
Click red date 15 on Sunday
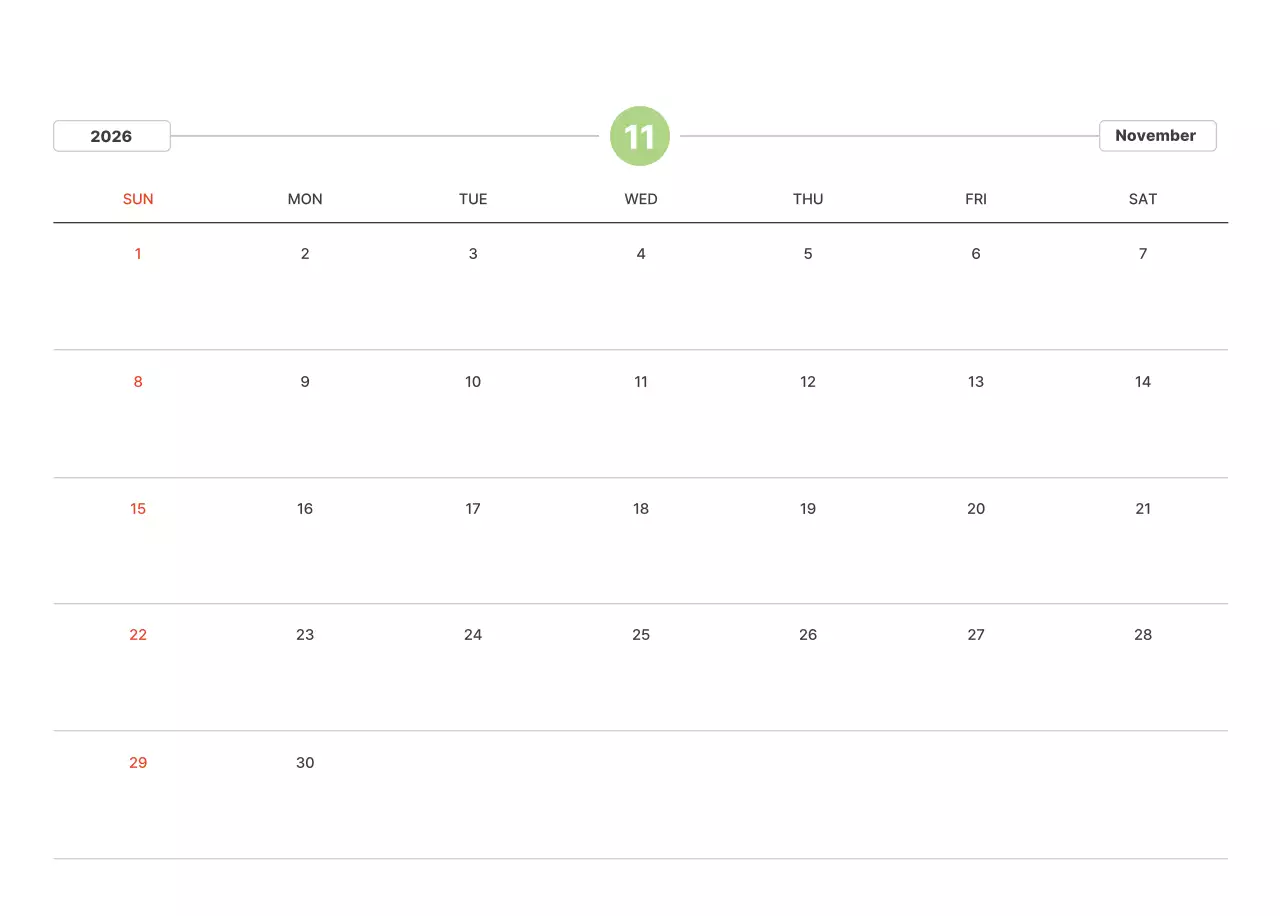tap(138, 509)
